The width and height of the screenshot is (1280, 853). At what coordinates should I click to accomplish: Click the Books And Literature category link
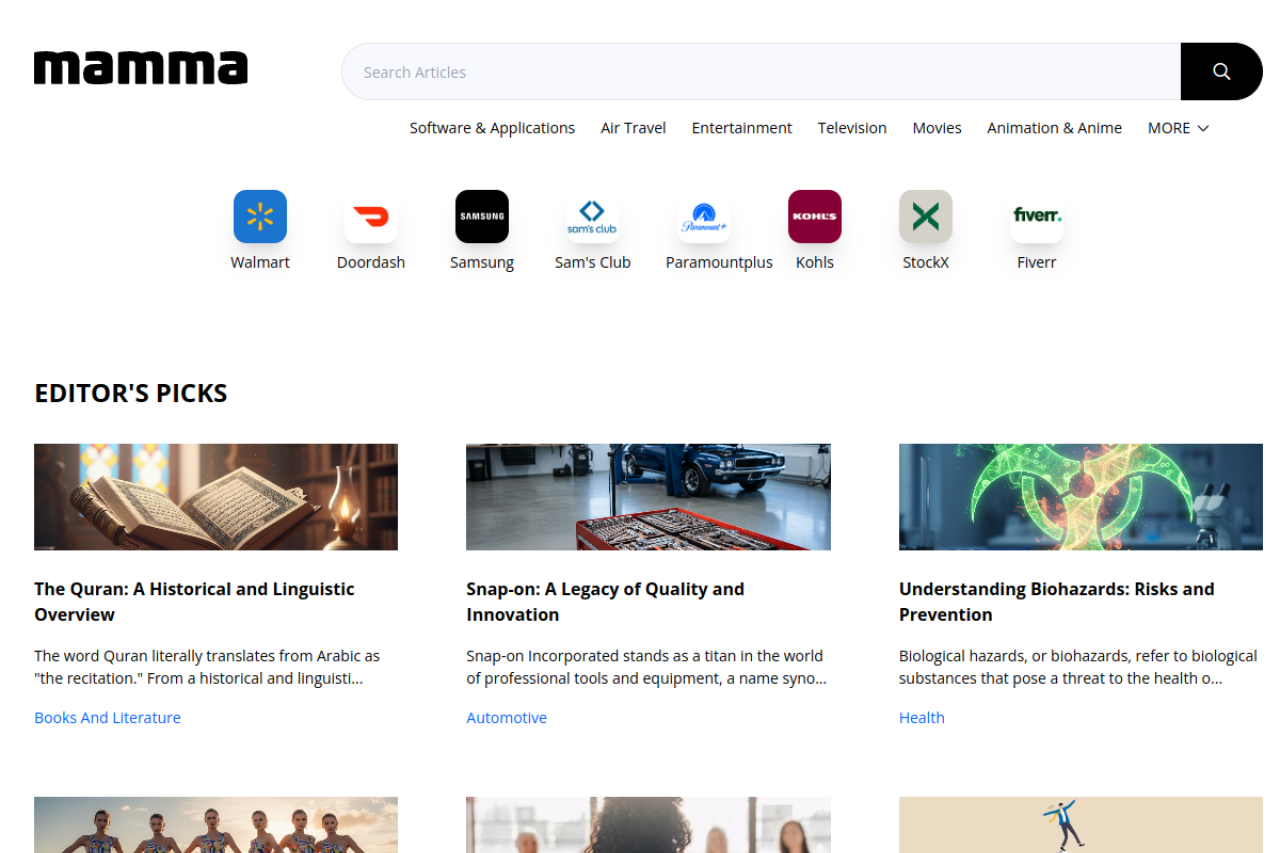pyautogui.click(x=107, y=718)
